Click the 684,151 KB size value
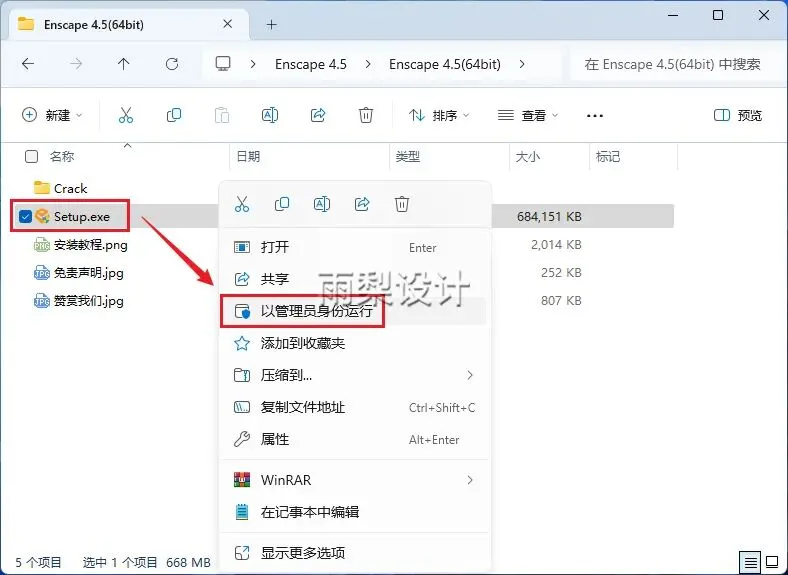Viewport: 788px width, 575px height. 549,217
